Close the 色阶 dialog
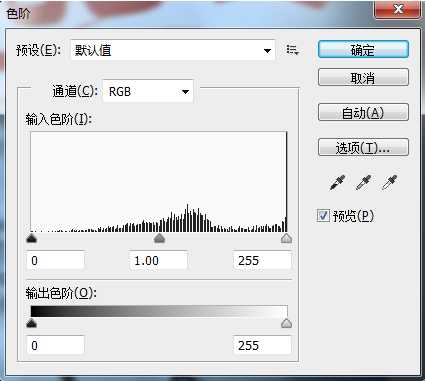Image resolution: width=425 pixels, height=381 pixels. [x=398, y=9]
